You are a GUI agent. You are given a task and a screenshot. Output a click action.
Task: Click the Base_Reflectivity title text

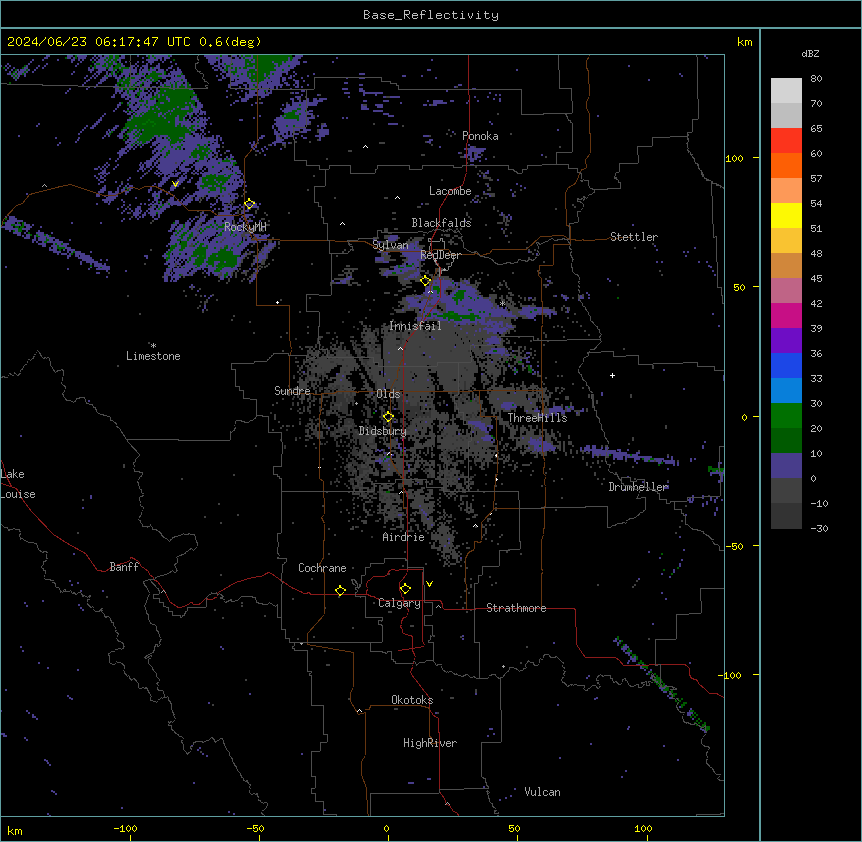(x=430, y=15)
